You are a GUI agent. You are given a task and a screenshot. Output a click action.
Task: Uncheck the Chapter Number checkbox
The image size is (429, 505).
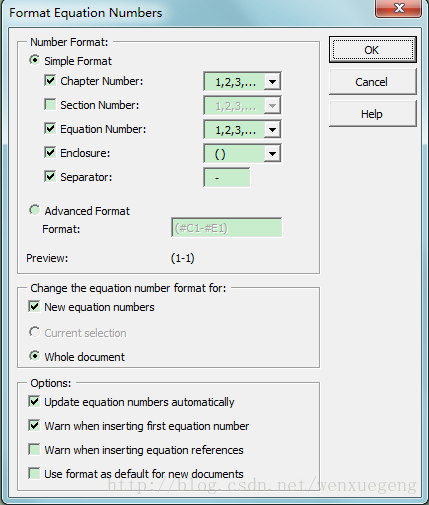coord(50,81)
